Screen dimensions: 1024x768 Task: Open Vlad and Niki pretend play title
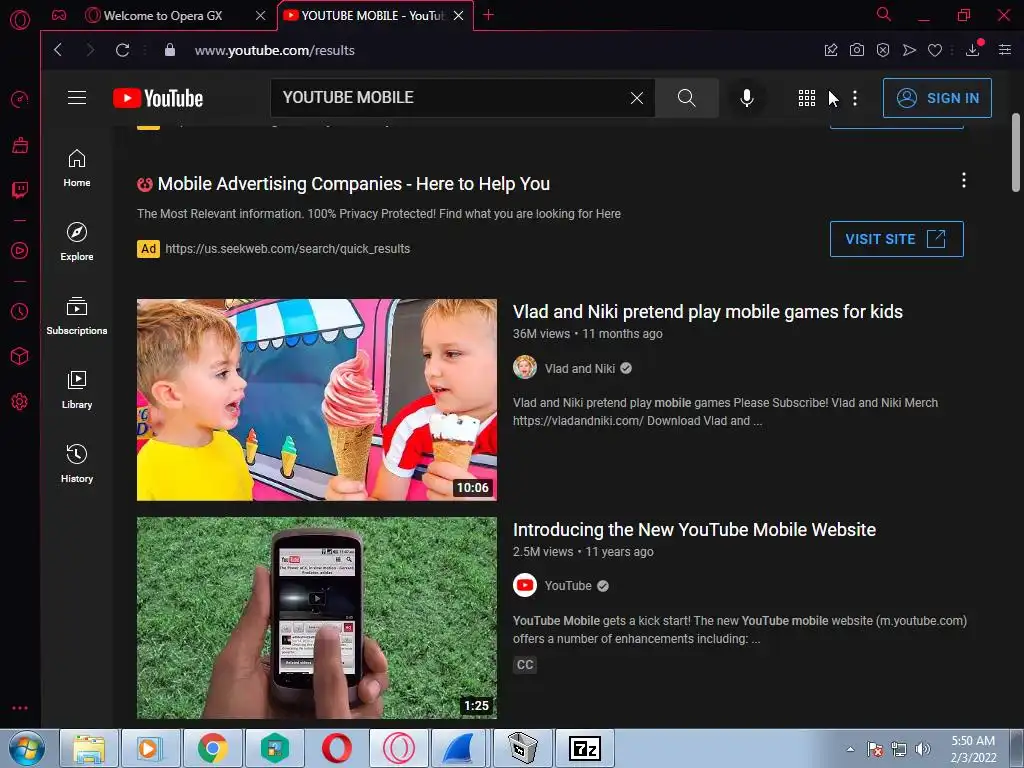pyautogui.click(x=708, y=312)
